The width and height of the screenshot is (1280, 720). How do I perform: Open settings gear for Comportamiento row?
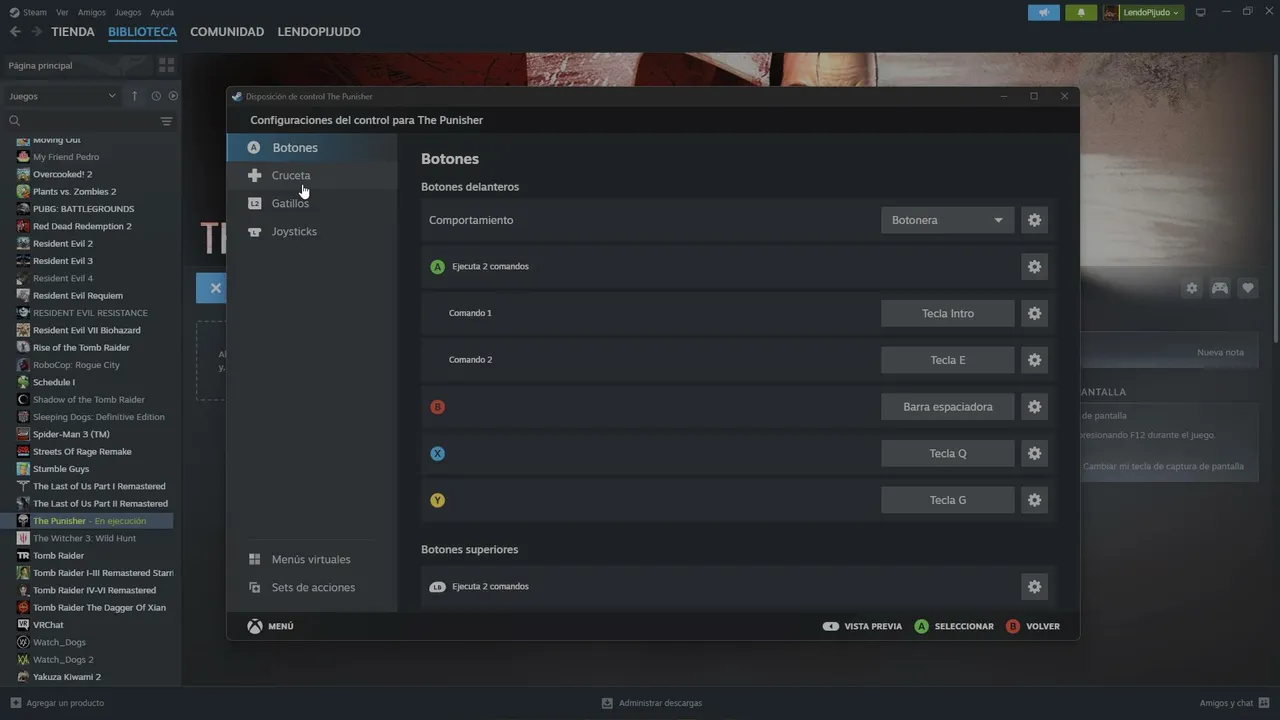tap(1034, 220)
